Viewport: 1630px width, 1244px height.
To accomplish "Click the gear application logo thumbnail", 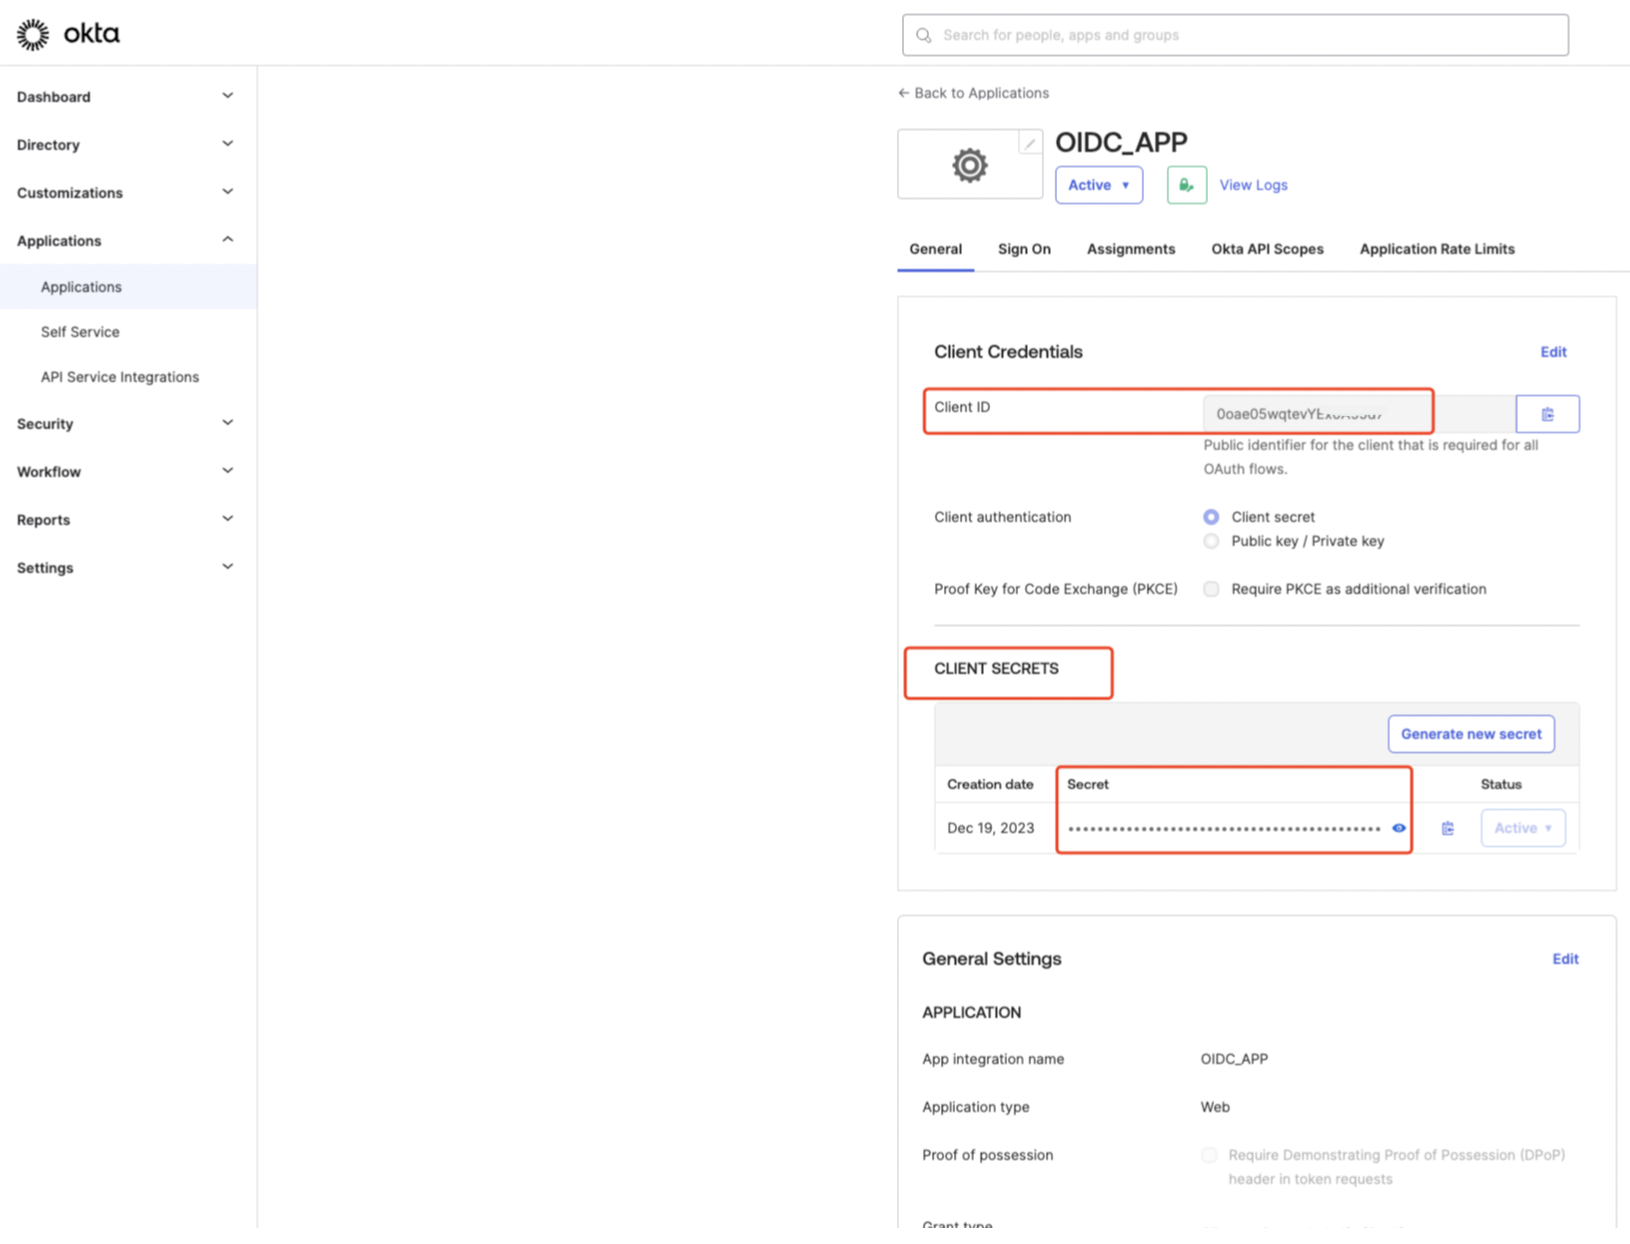I will click(x=969, y=165).
